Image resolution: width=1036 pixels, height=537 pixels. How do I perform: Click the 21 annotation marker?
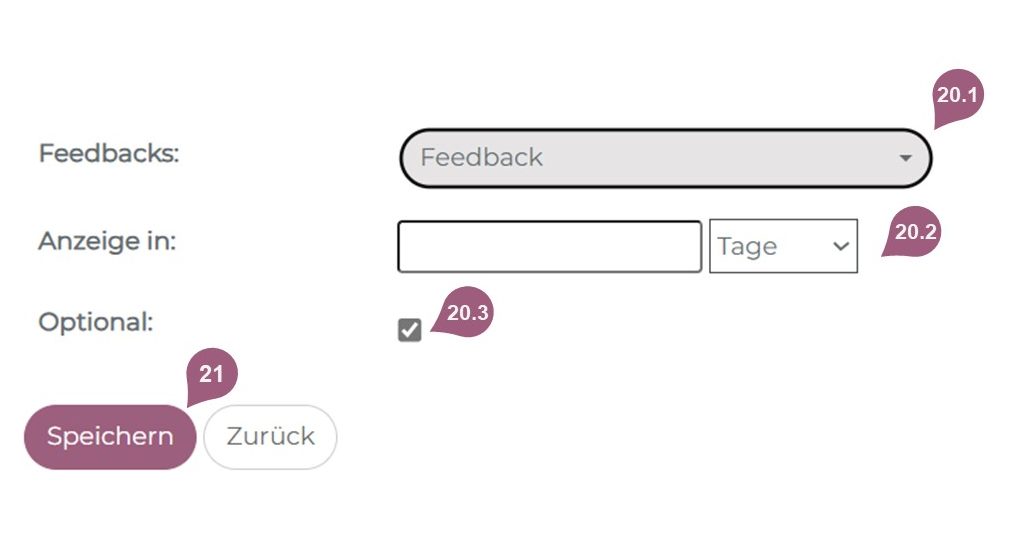[211, 377]
